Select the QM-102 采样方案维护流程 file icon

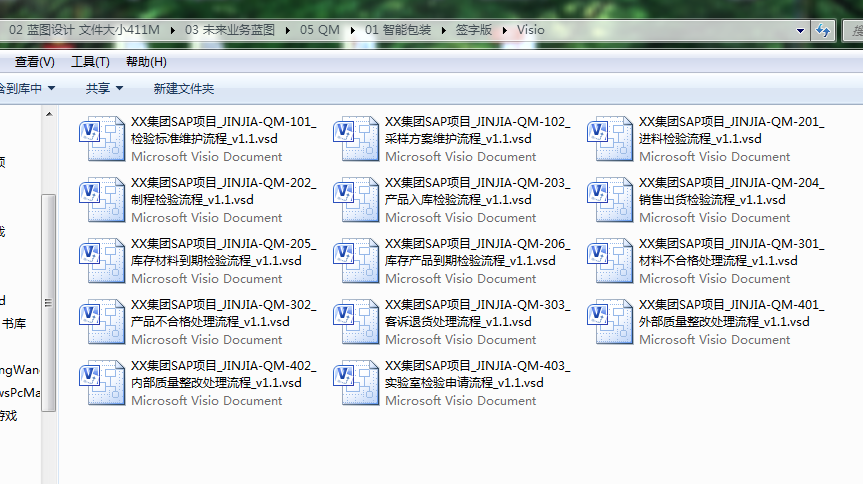[354, 138]
